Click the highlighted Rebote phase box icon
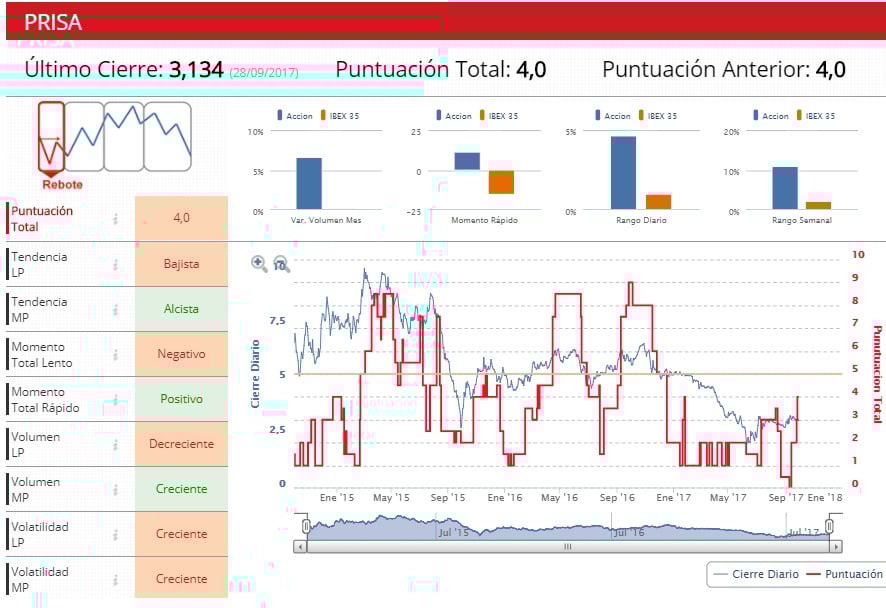 click(51, 139)
